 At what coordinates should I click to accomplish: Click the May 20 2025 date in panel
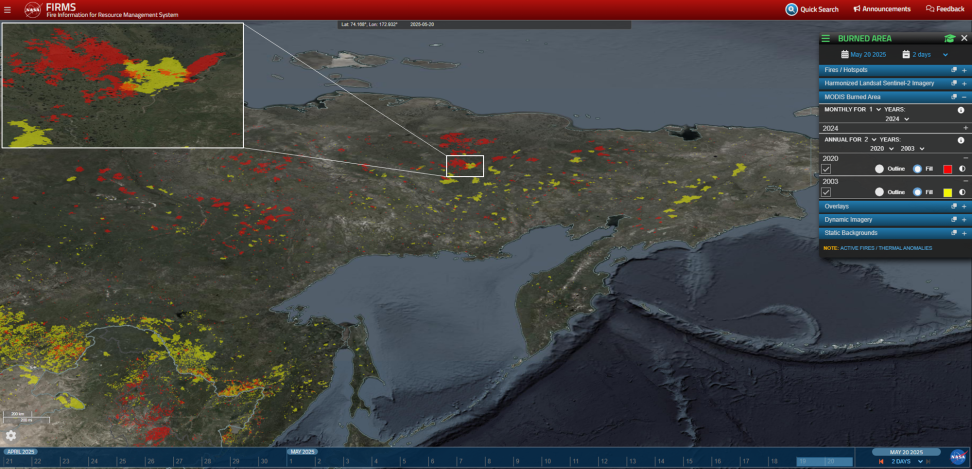tap(868, 55)
